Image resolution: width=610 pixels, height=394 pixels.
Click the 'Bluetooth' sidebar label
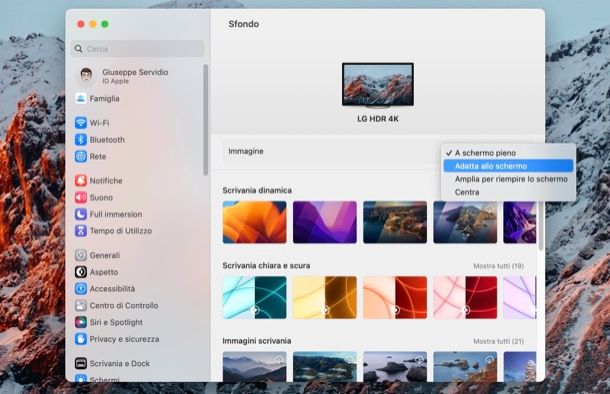(x=107, y=140)
